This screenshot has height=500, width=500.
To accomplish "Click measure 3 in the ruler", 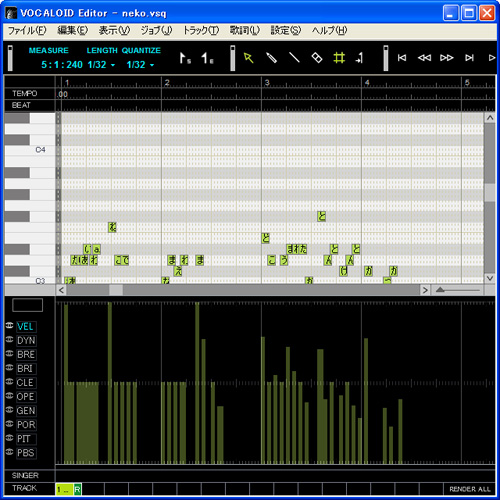I will (x=267, y=82).
